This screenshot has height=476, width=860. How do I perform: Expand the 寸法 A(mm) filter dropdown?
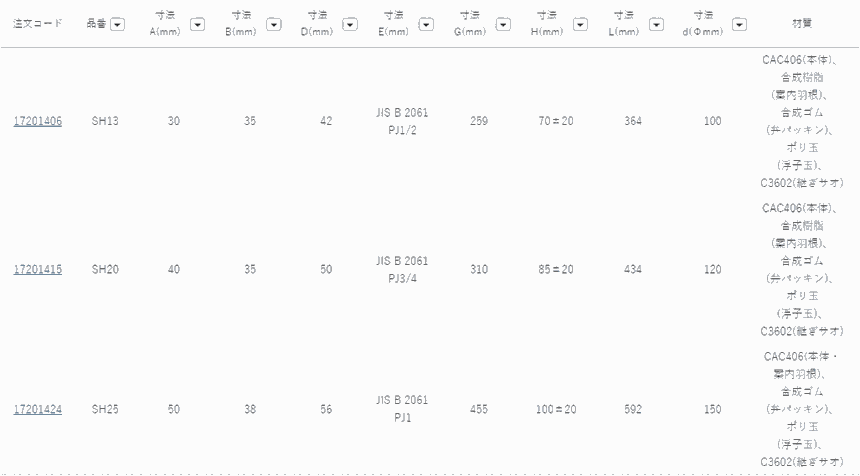(x=197, y=24)
